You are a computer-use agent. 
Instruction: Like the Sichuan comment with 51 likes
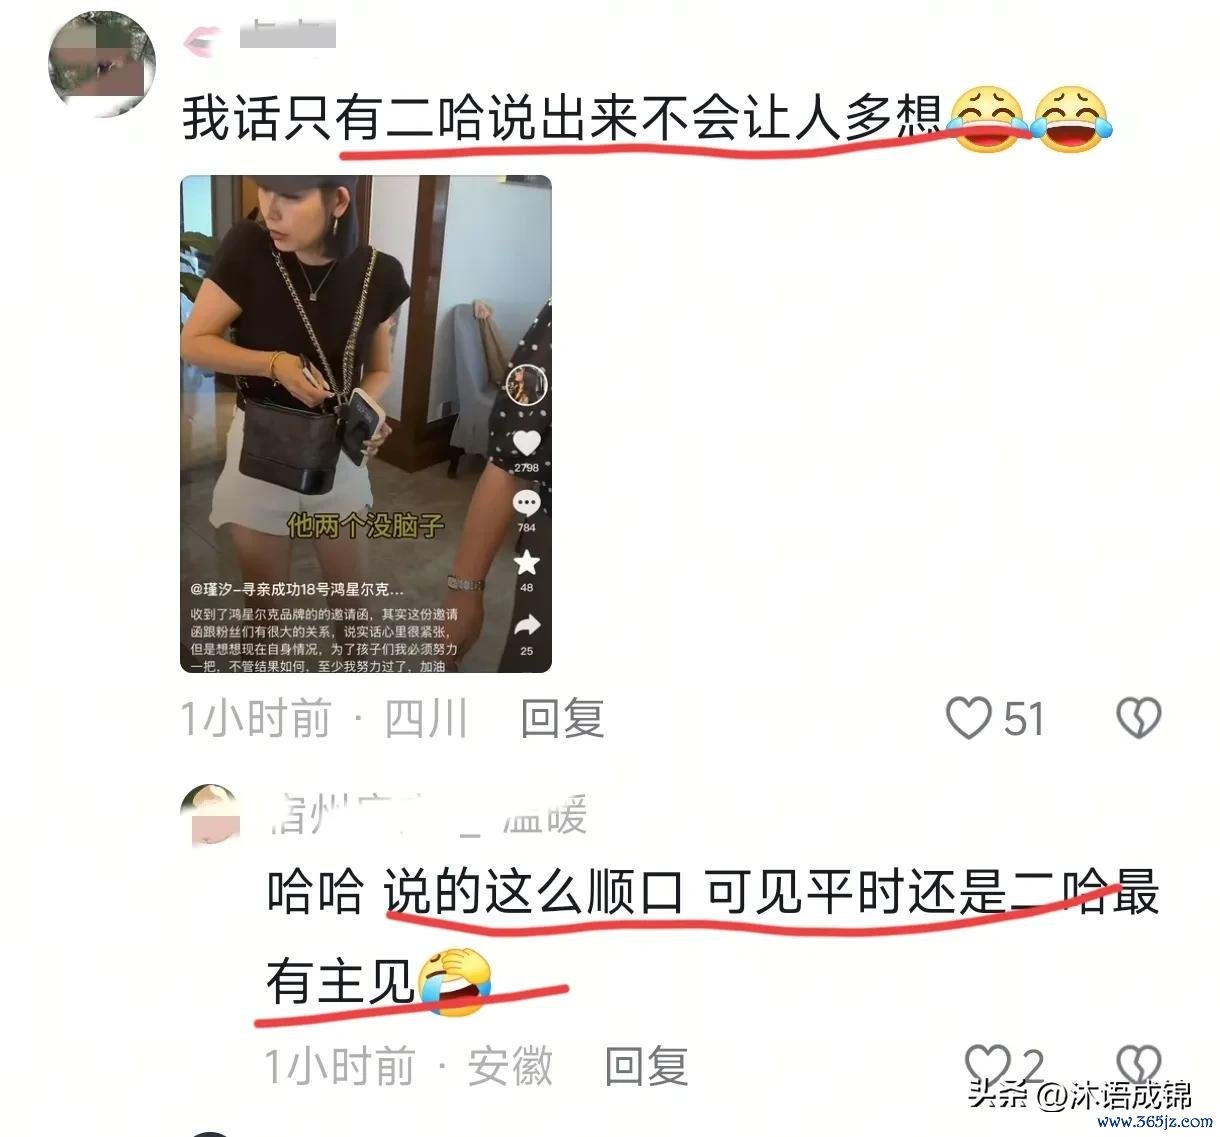(x=969, y=718)
